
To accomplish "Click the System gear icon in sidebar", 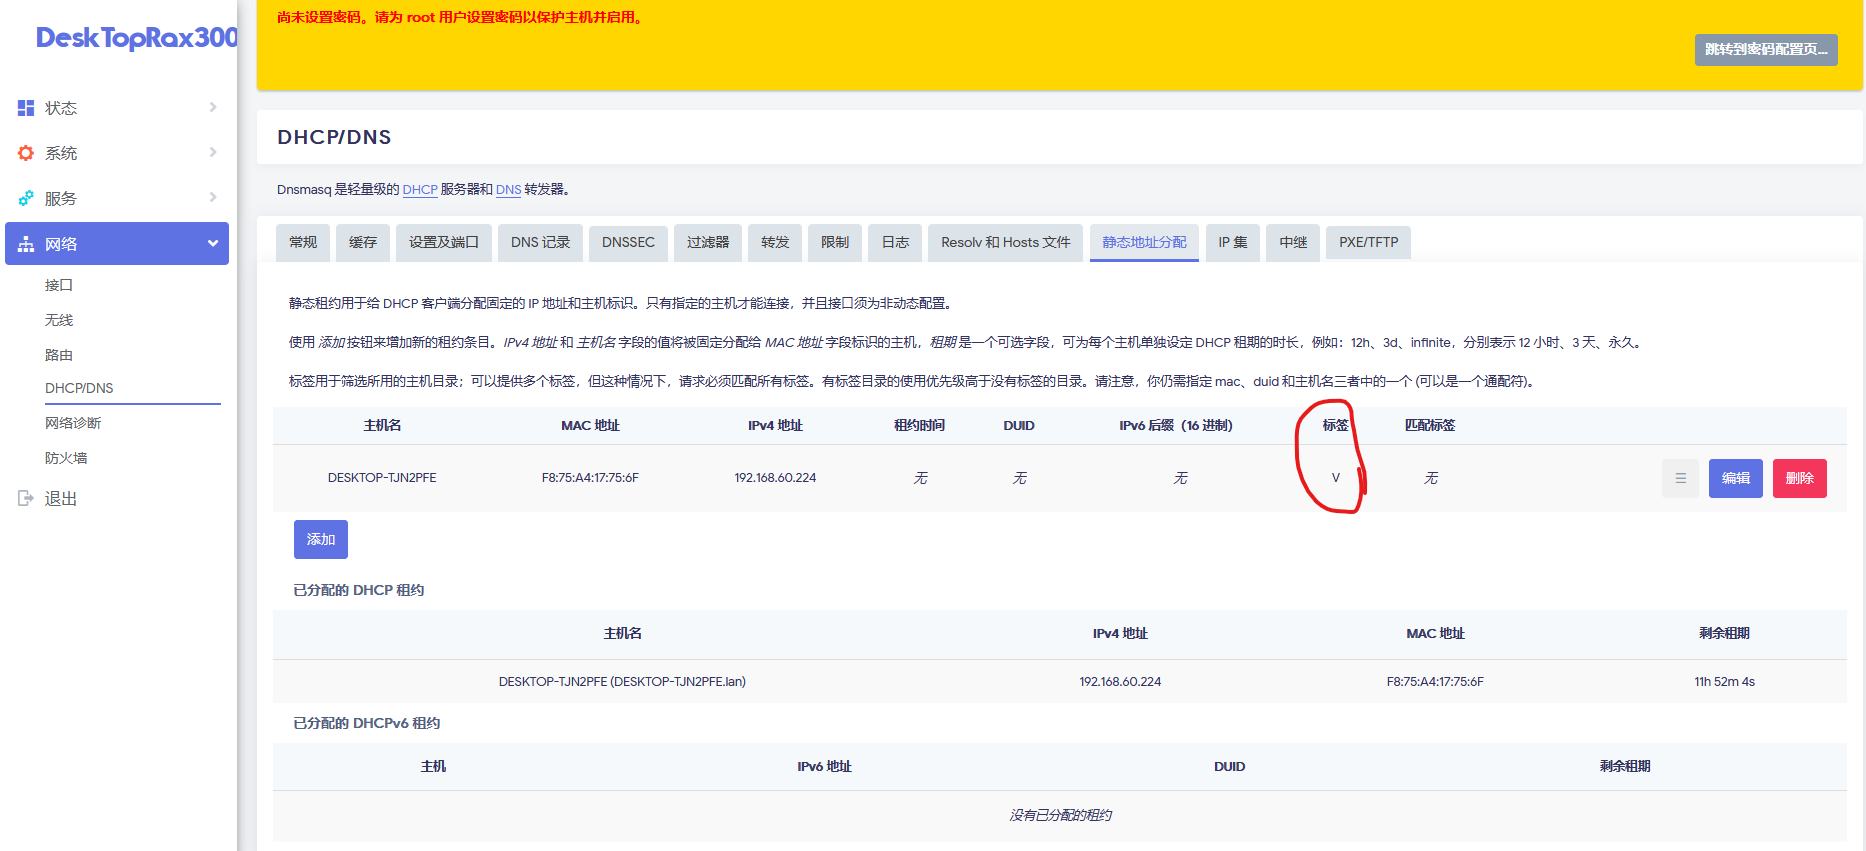I will point(26,153).
